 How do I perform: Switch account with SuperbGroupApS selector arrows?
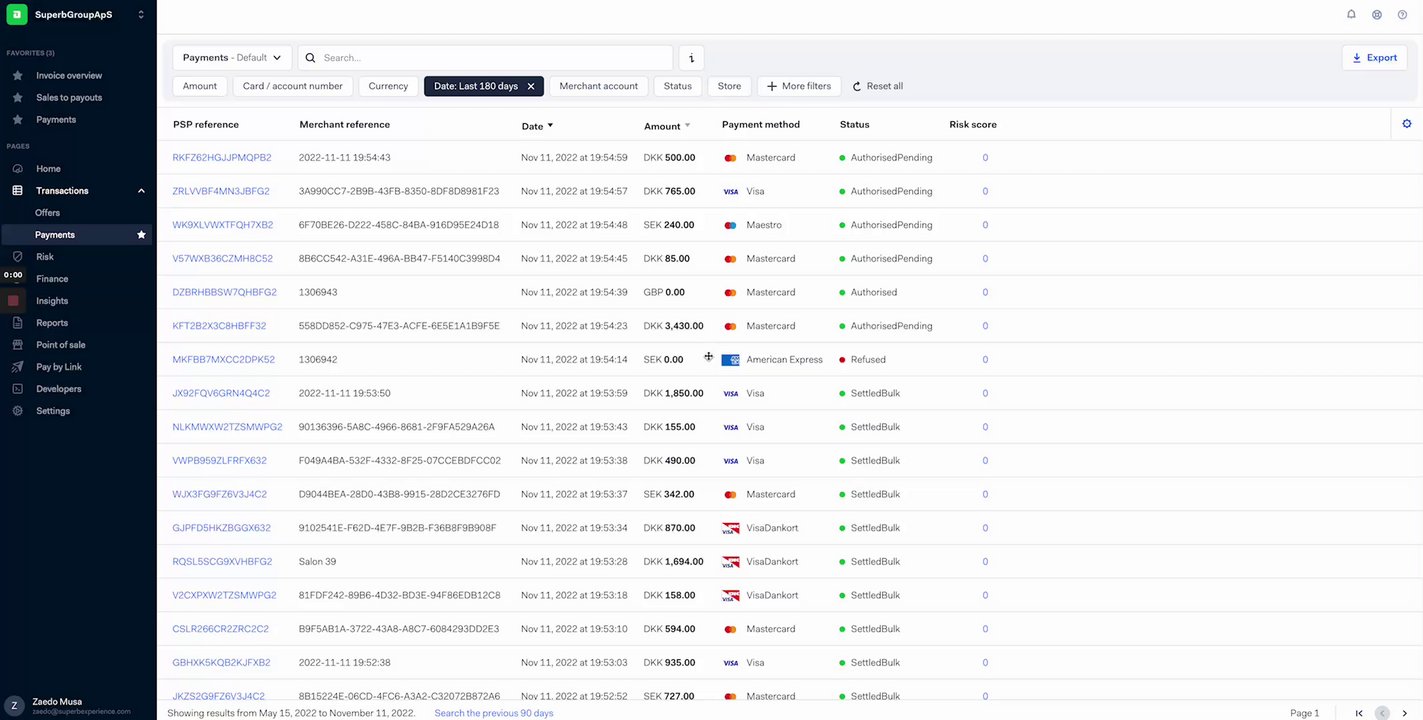pos(141,15)
